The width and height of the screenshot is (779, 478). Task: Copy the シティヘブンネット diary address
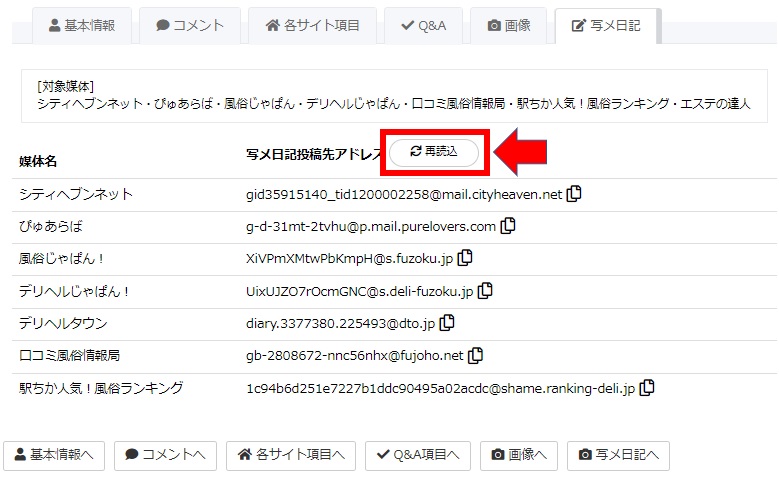(x=574, y=193)
